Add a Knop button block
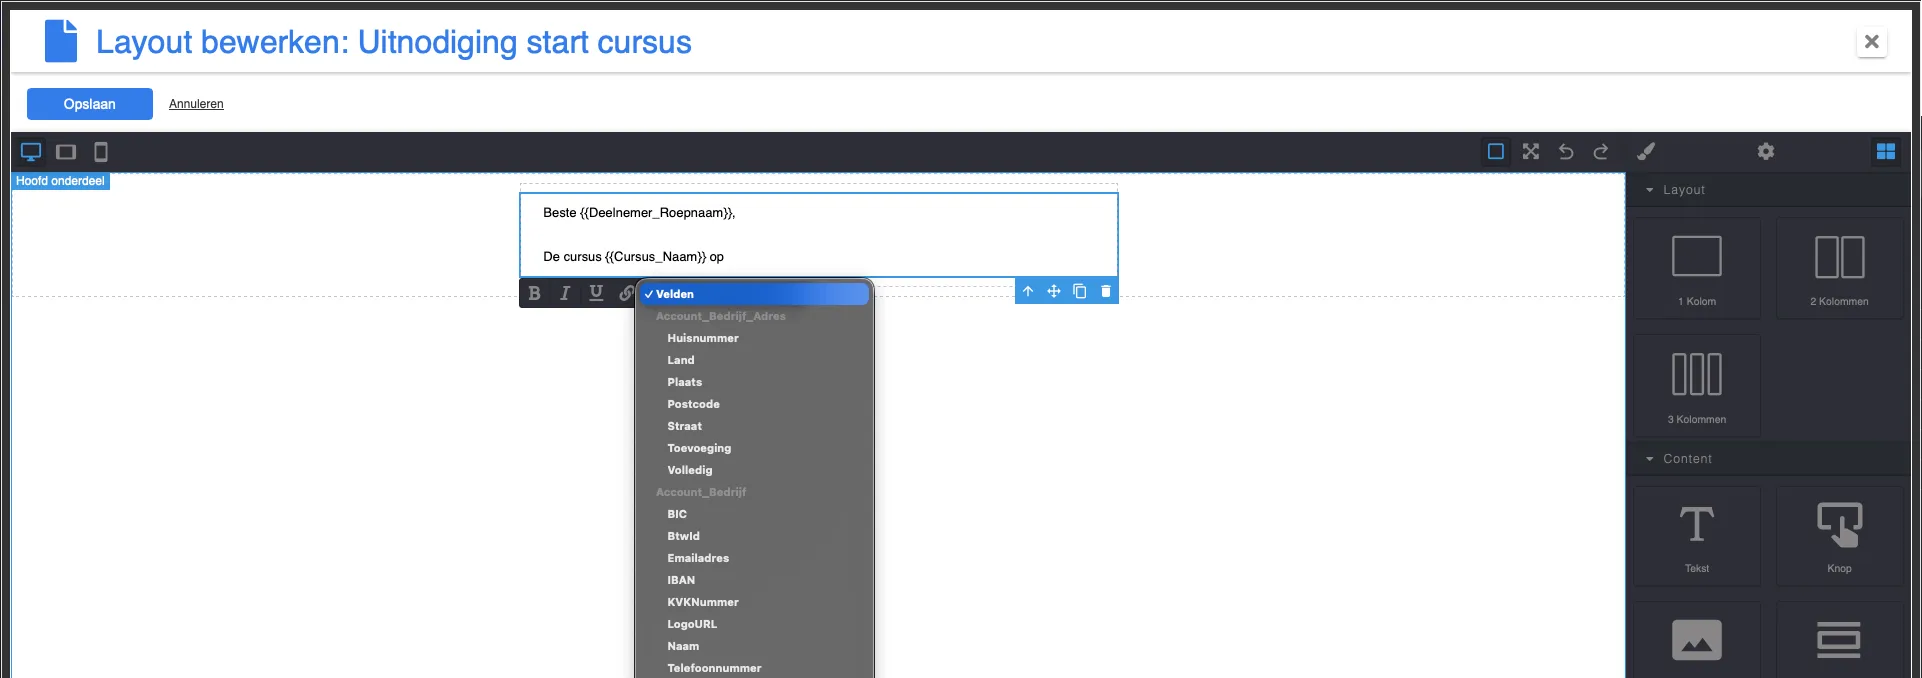 click(1839, 536)
